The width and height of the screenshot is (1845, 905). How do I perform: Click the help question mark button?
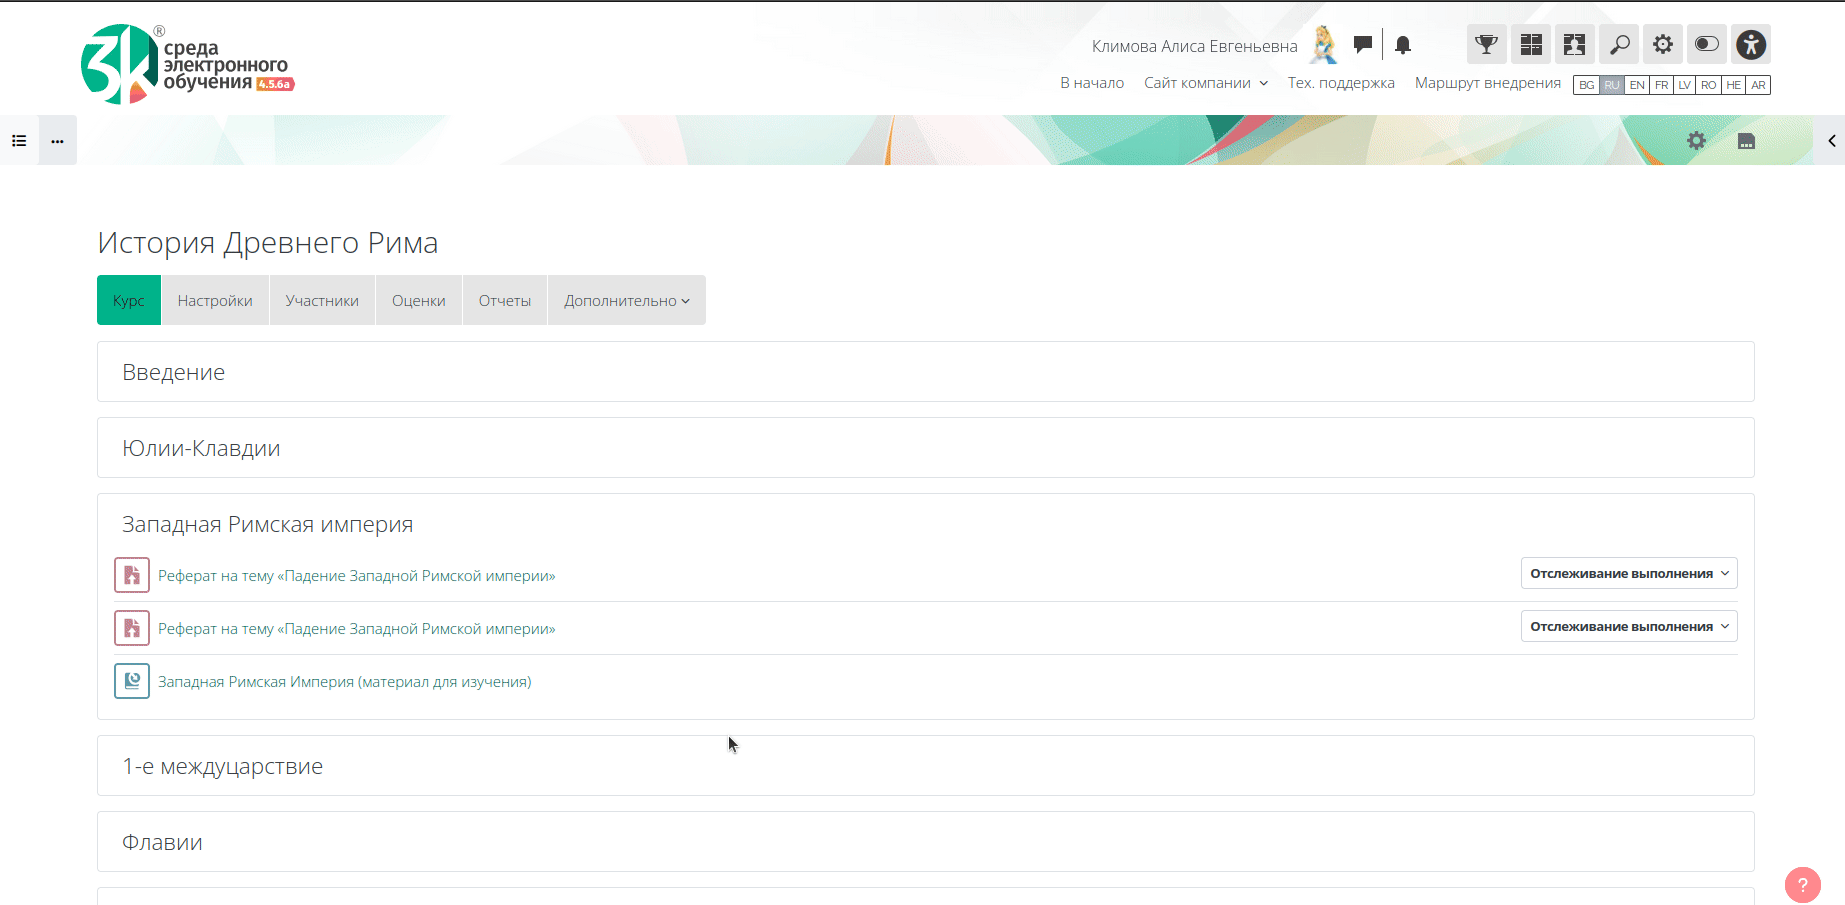1802,885
